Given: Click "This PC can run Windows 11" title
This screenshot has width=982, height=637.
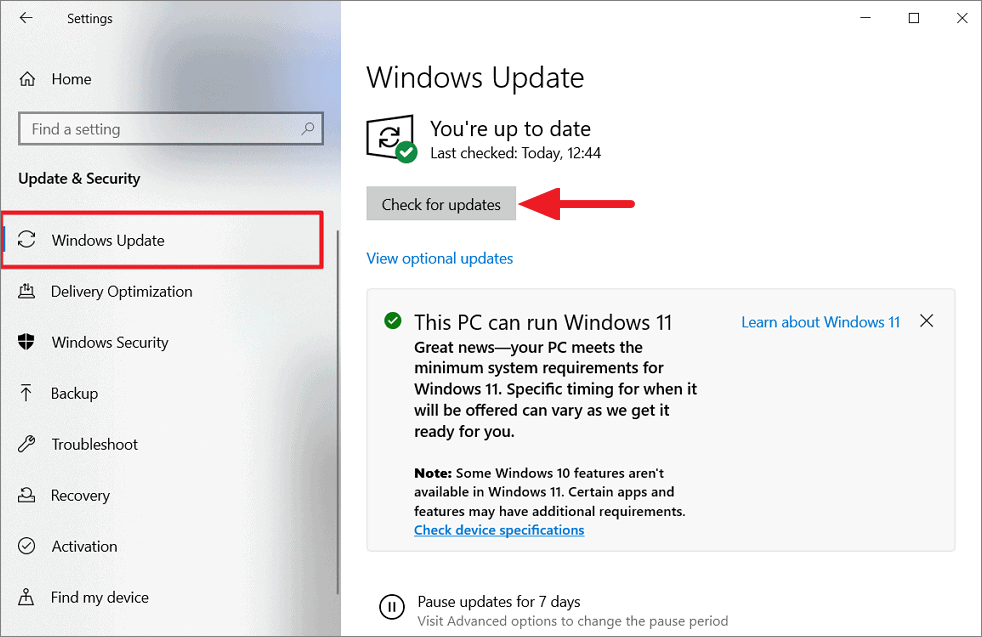Looking at the screenshot, I should (x=543, y=322).
